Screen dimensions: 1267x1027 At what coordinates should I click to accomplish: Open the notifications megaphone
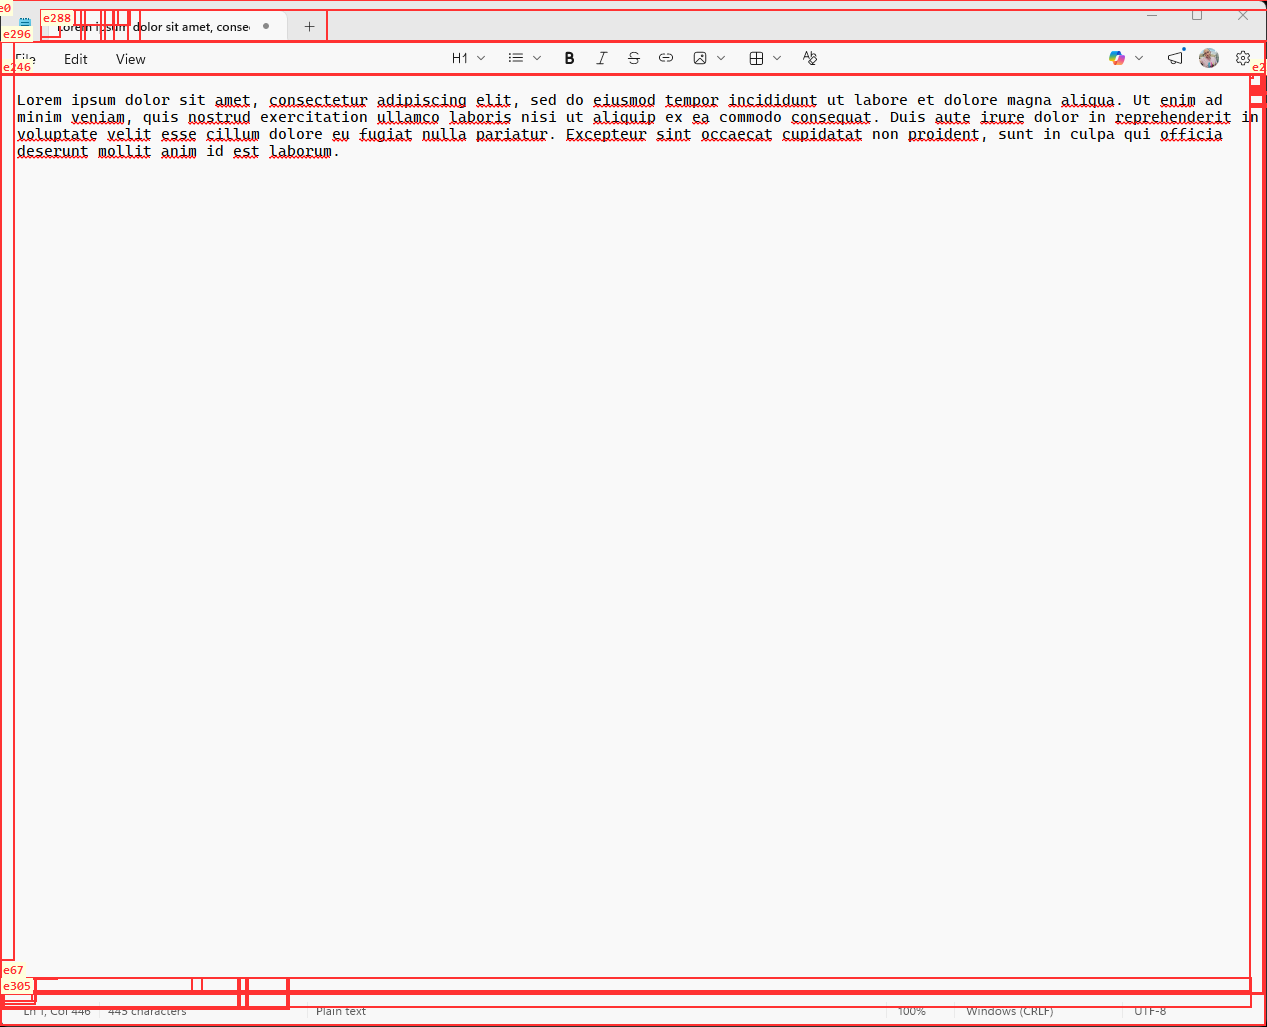coord(1175,58)
